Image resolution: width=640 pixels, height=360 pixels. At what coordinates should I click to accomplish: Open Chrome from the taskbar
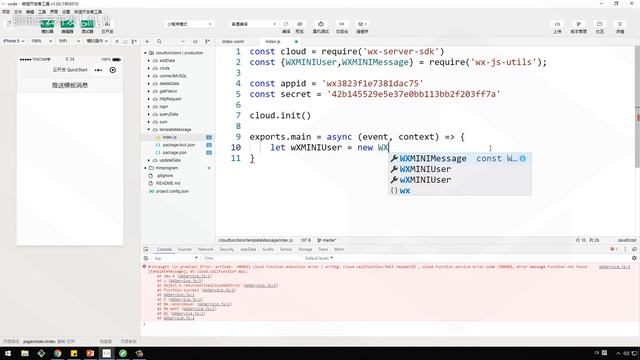pyautogui.click(x=58, y=353)
